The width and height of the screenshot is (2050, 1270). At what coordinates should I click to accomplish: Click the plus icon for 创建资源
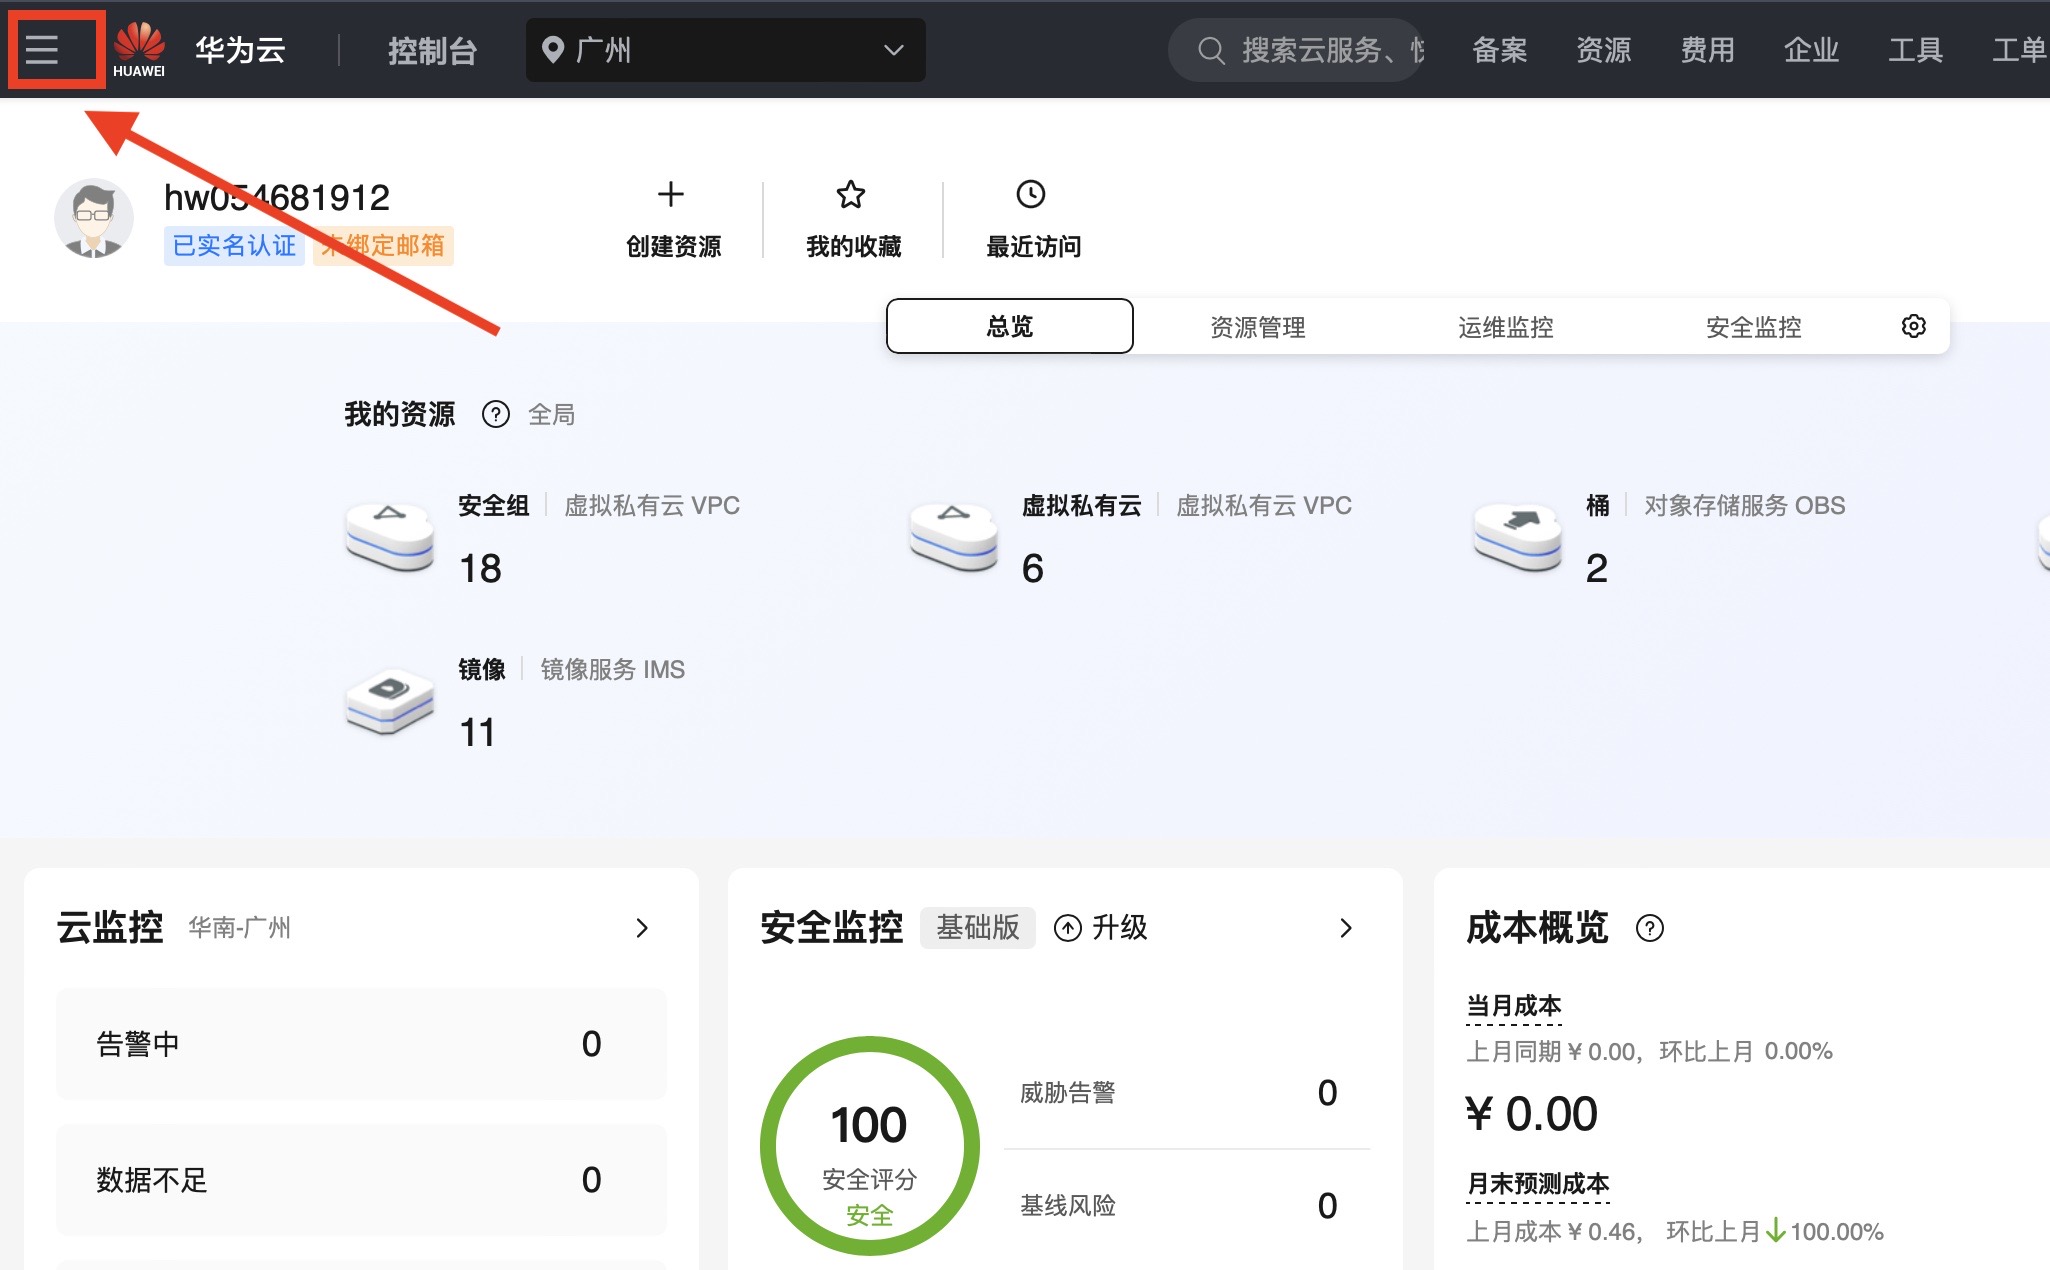[x=671, y=194]
